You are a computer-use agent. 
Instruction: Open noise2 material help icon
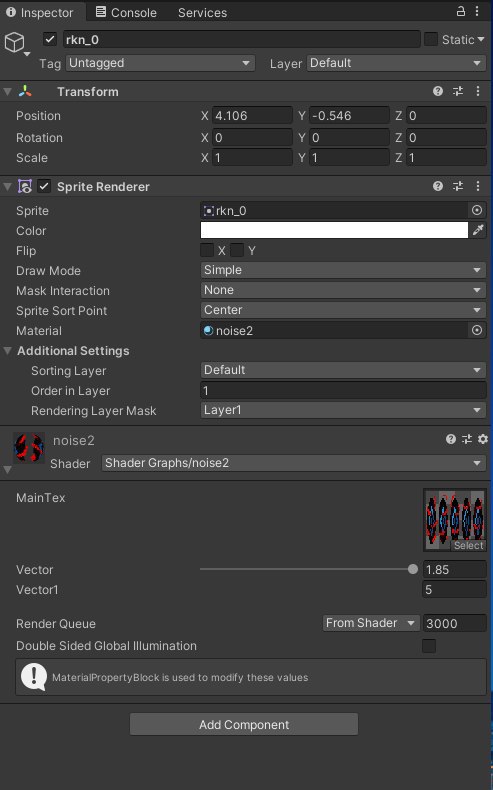451,439
